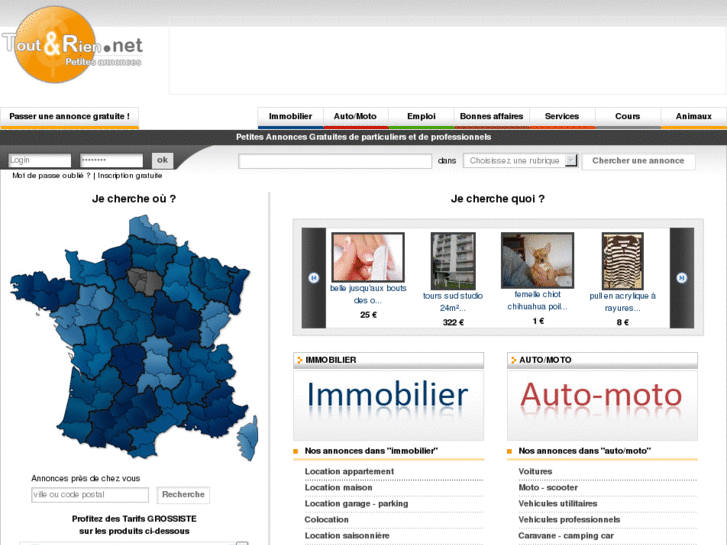Click the Tout & Rien.net logo
727x545 pixels.
click(72, 45)
